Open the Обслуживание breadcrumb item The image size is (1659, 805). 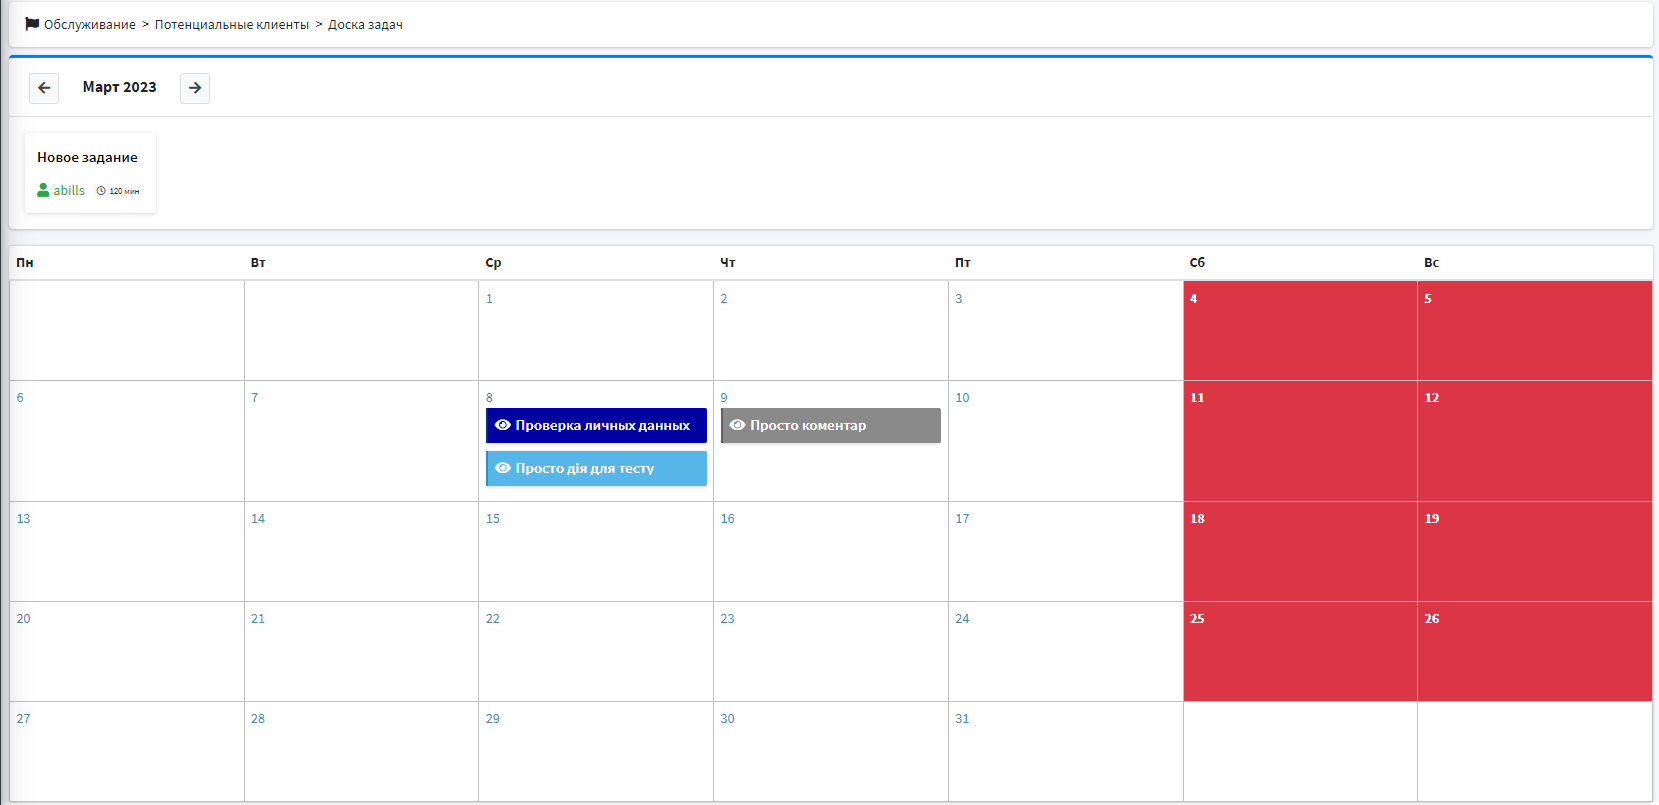89,25
